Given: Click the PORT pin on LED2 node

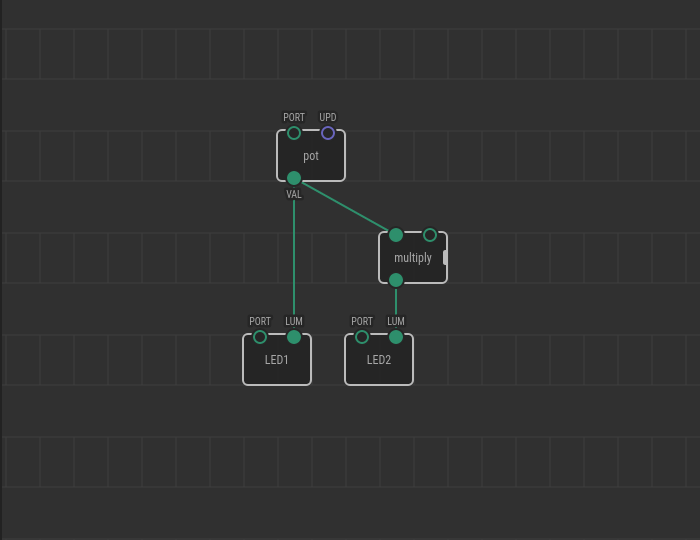Looking at the screenshot, I should (362, 337).
